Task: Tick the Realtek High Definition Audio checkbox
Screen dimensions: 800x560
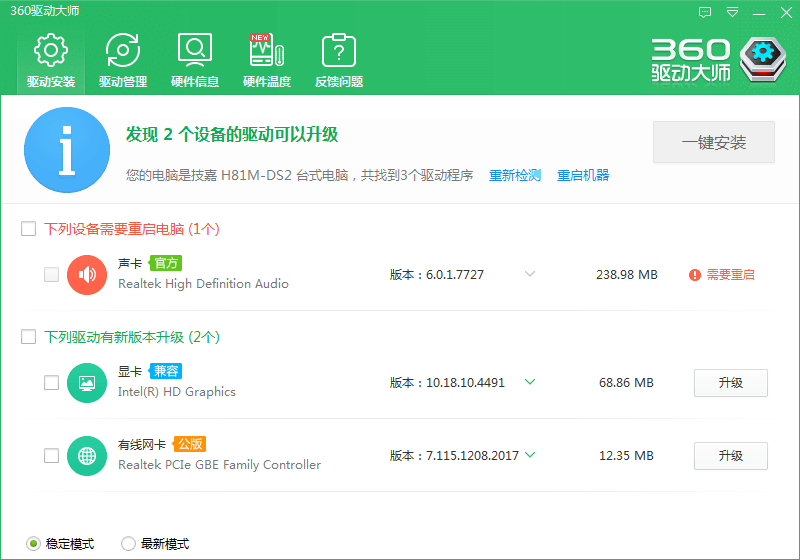Action: tap(52, 274)
